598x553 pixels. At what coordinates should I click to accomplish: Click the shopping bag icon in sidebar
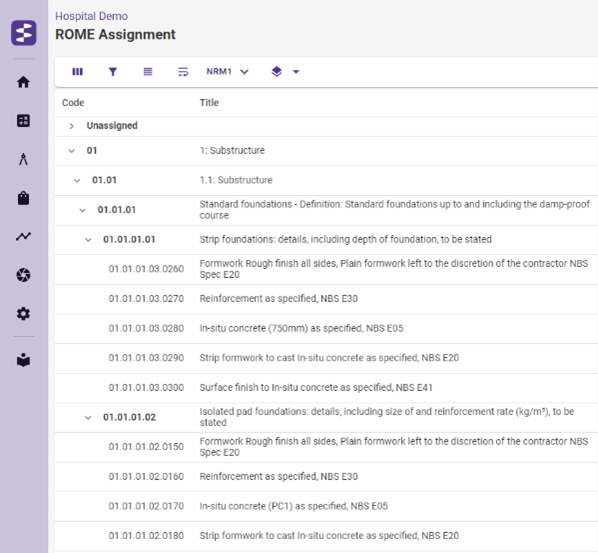point(23,198)
